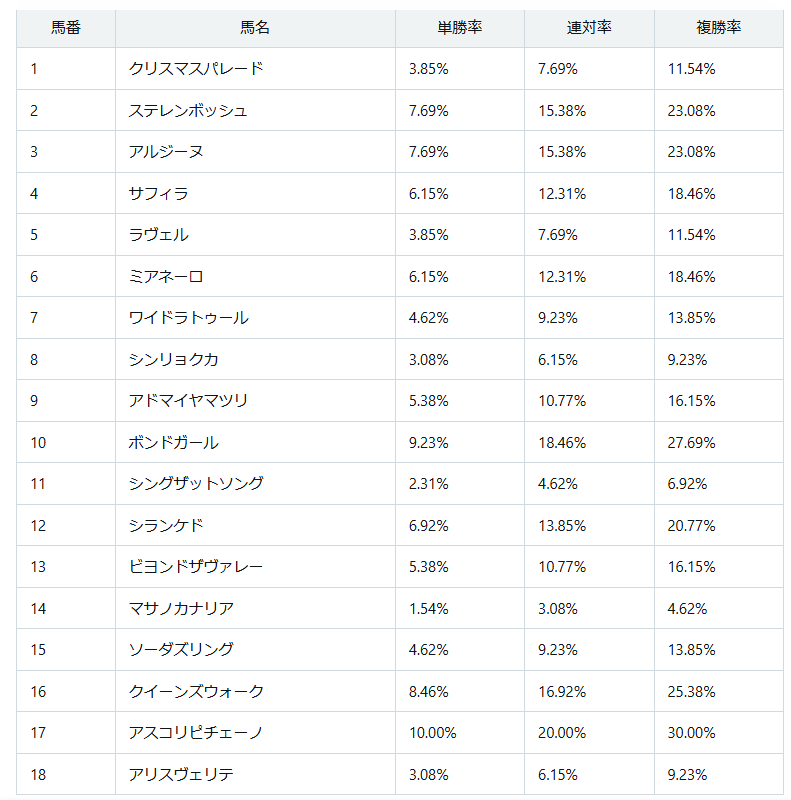Viewport: 791px width, 800px height.
Task: Click the 27.69% place rate value
Action: (691, 442)
